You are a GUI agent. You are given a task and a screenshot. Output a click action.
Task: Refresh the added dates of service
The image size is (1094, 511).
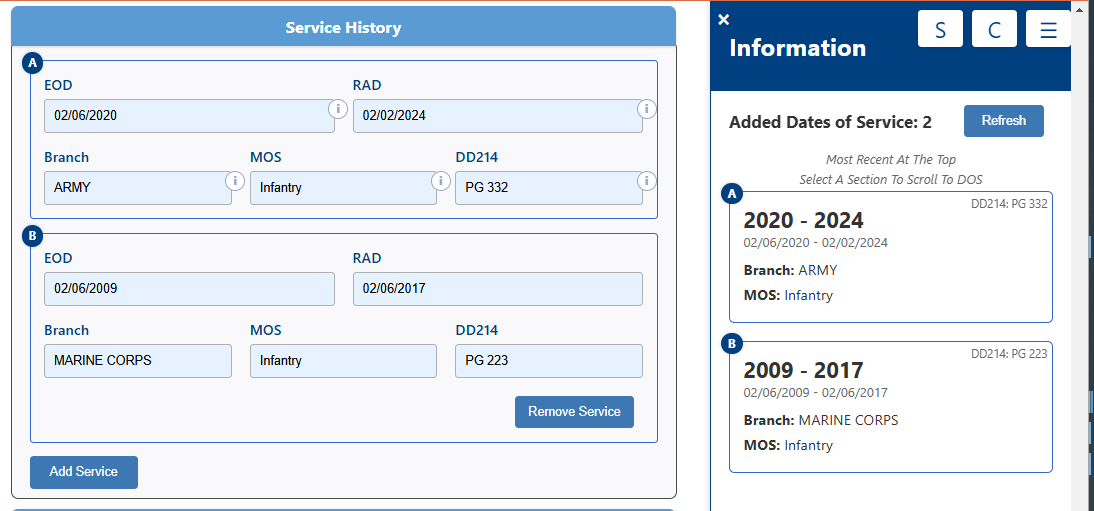click(x=1003, y=121)
